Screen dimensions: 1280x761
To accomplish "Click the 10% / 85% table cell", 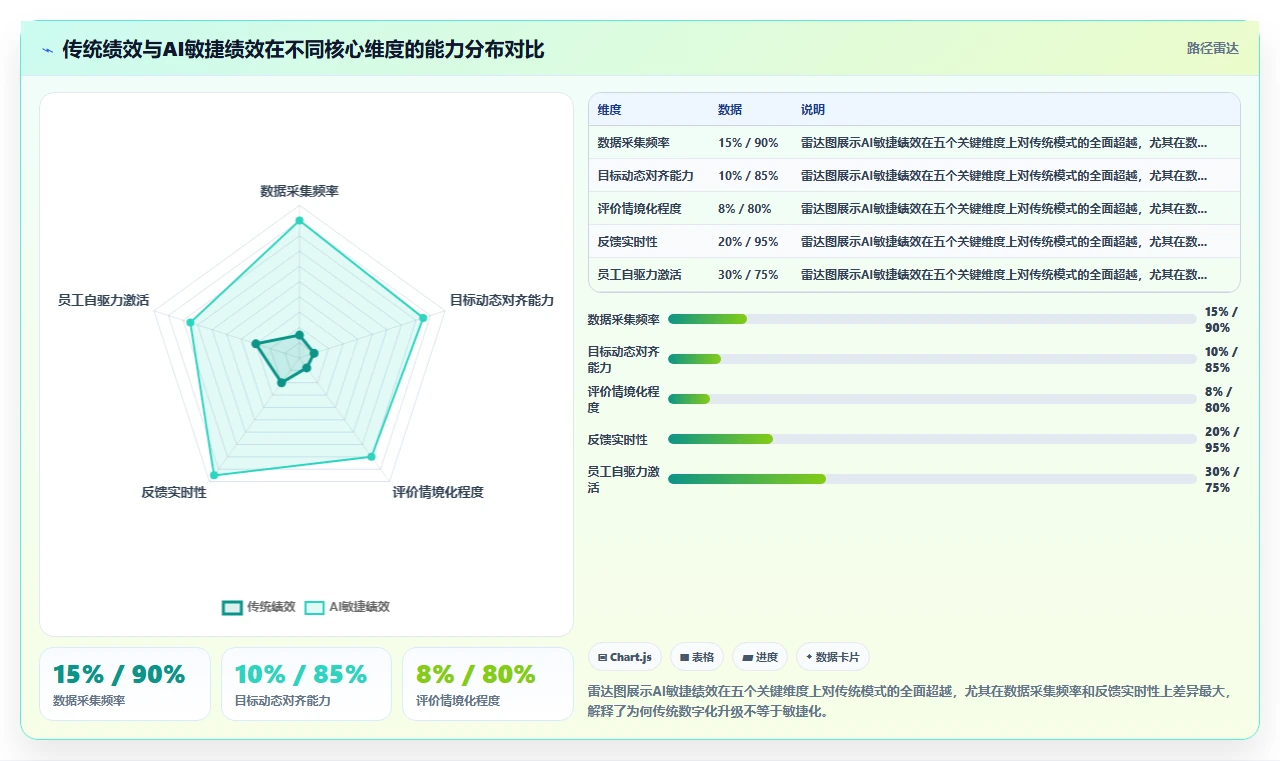I will 748,176.
